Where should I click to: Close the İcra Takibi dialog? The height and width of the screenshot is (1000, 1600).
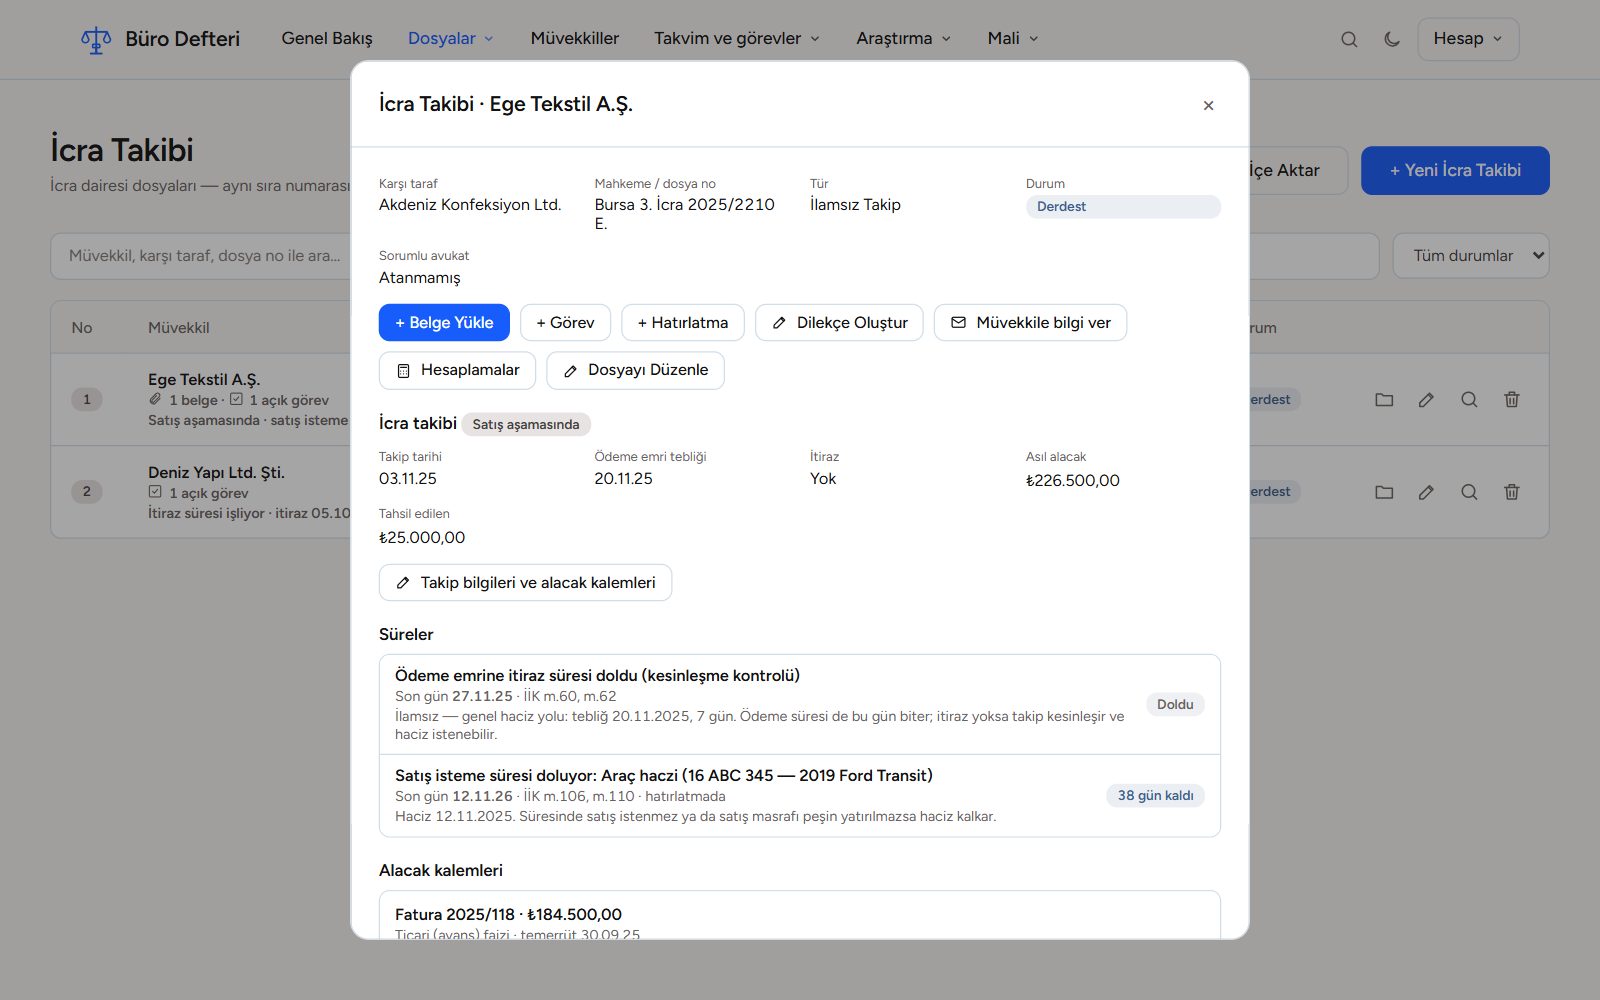pos(1208,105)
